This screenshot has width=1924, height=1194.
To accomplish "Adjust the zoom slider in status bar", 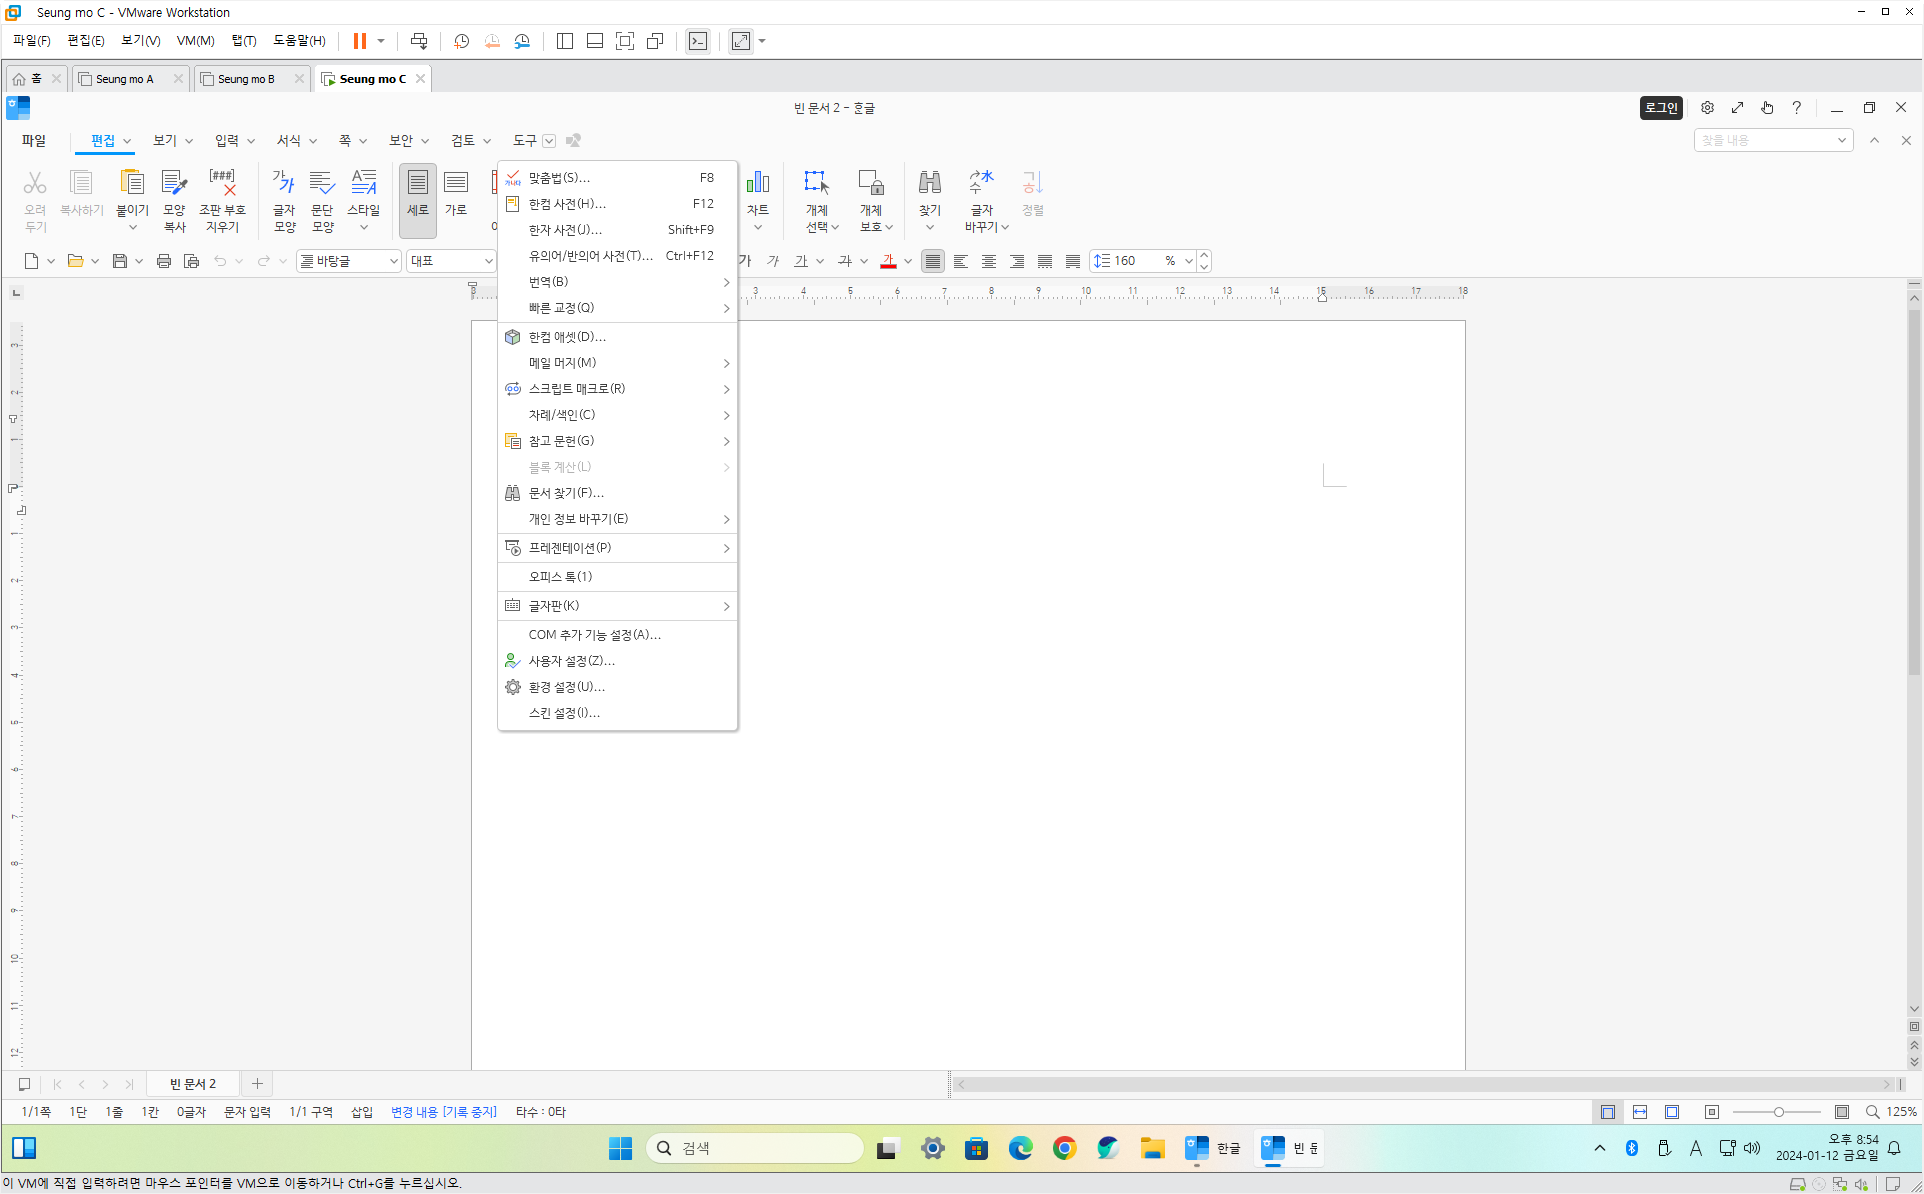I will tap(1779, 1112).
